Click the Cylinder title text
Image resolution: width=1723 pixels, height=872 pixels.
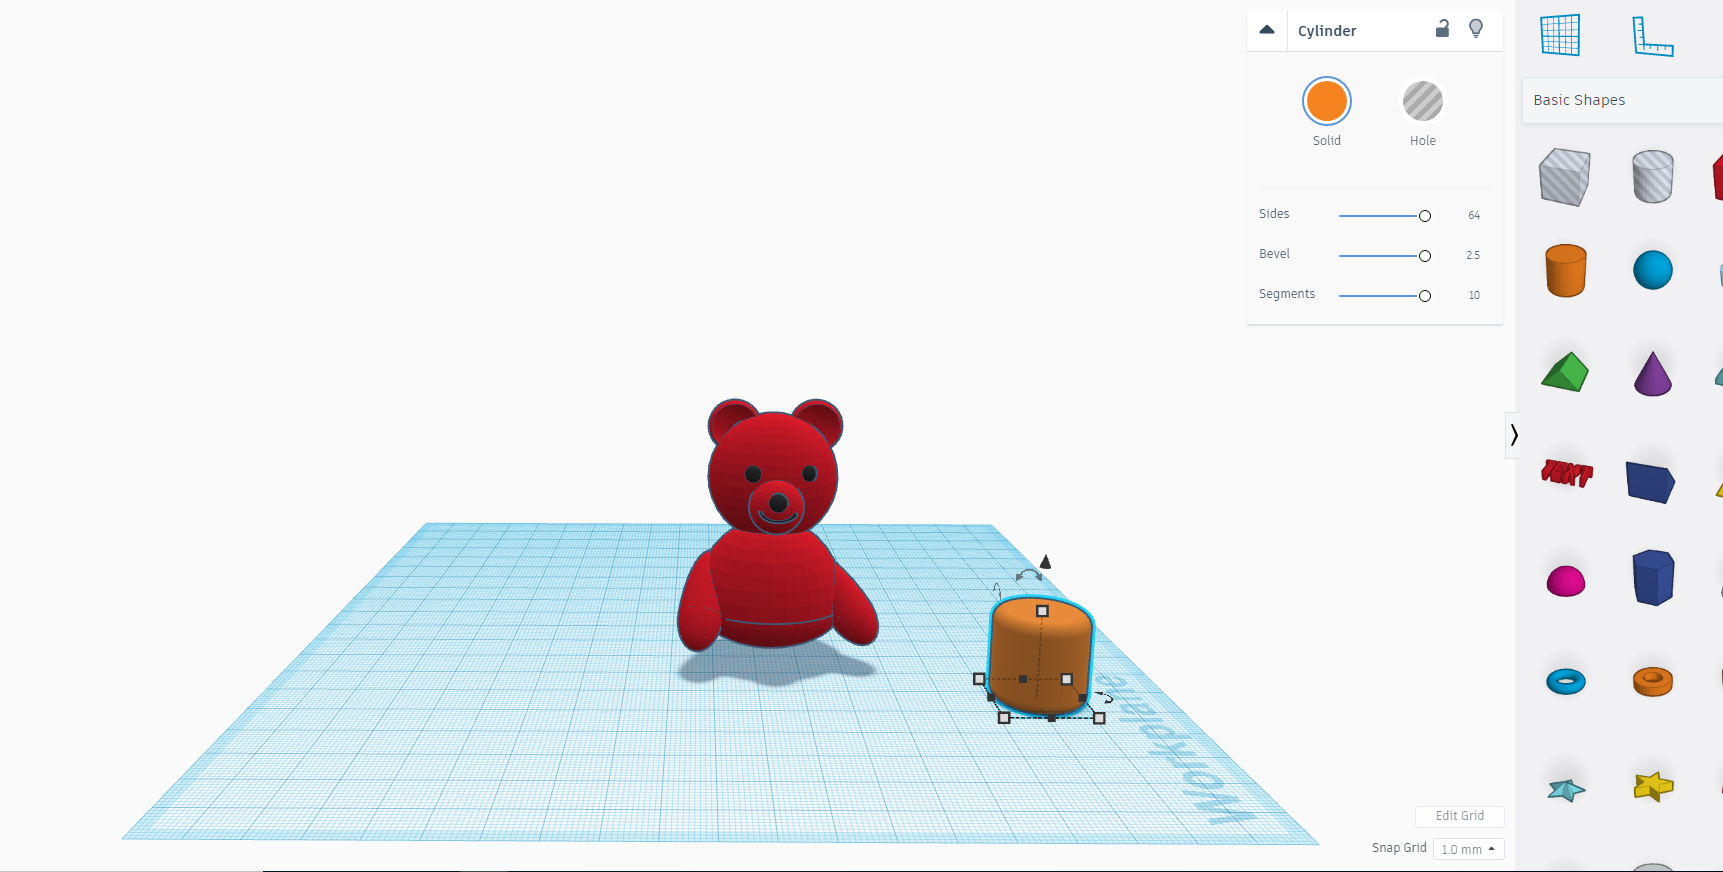[1327, 31]
